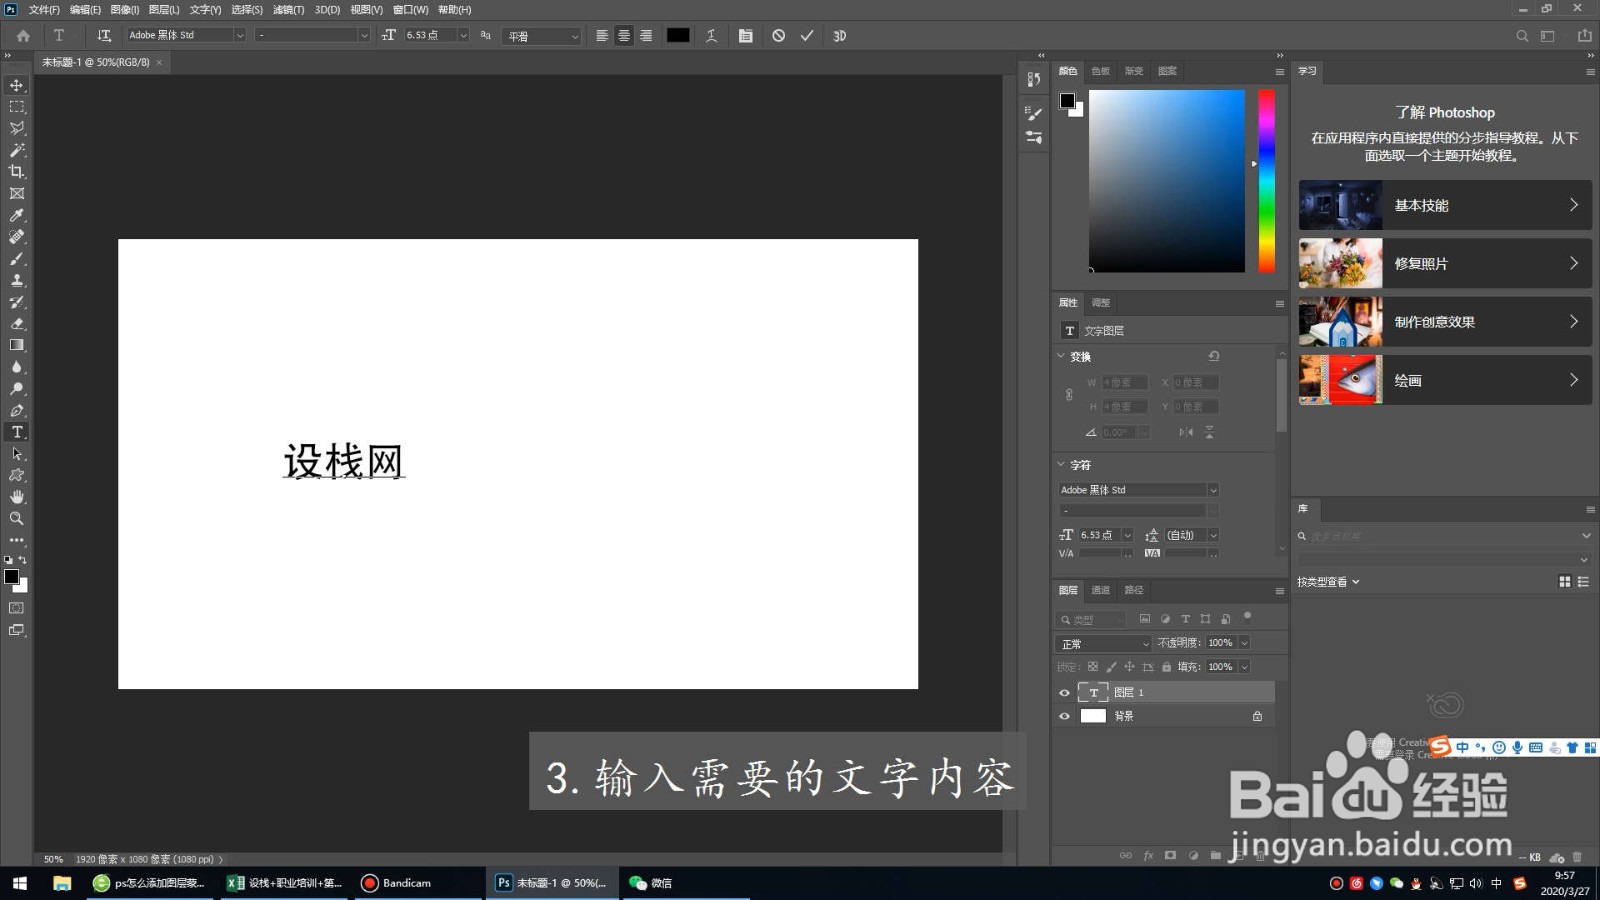Hide the 背景 layer
The height and width of the screenshot is (900, 1600).
click(1064, 716)
